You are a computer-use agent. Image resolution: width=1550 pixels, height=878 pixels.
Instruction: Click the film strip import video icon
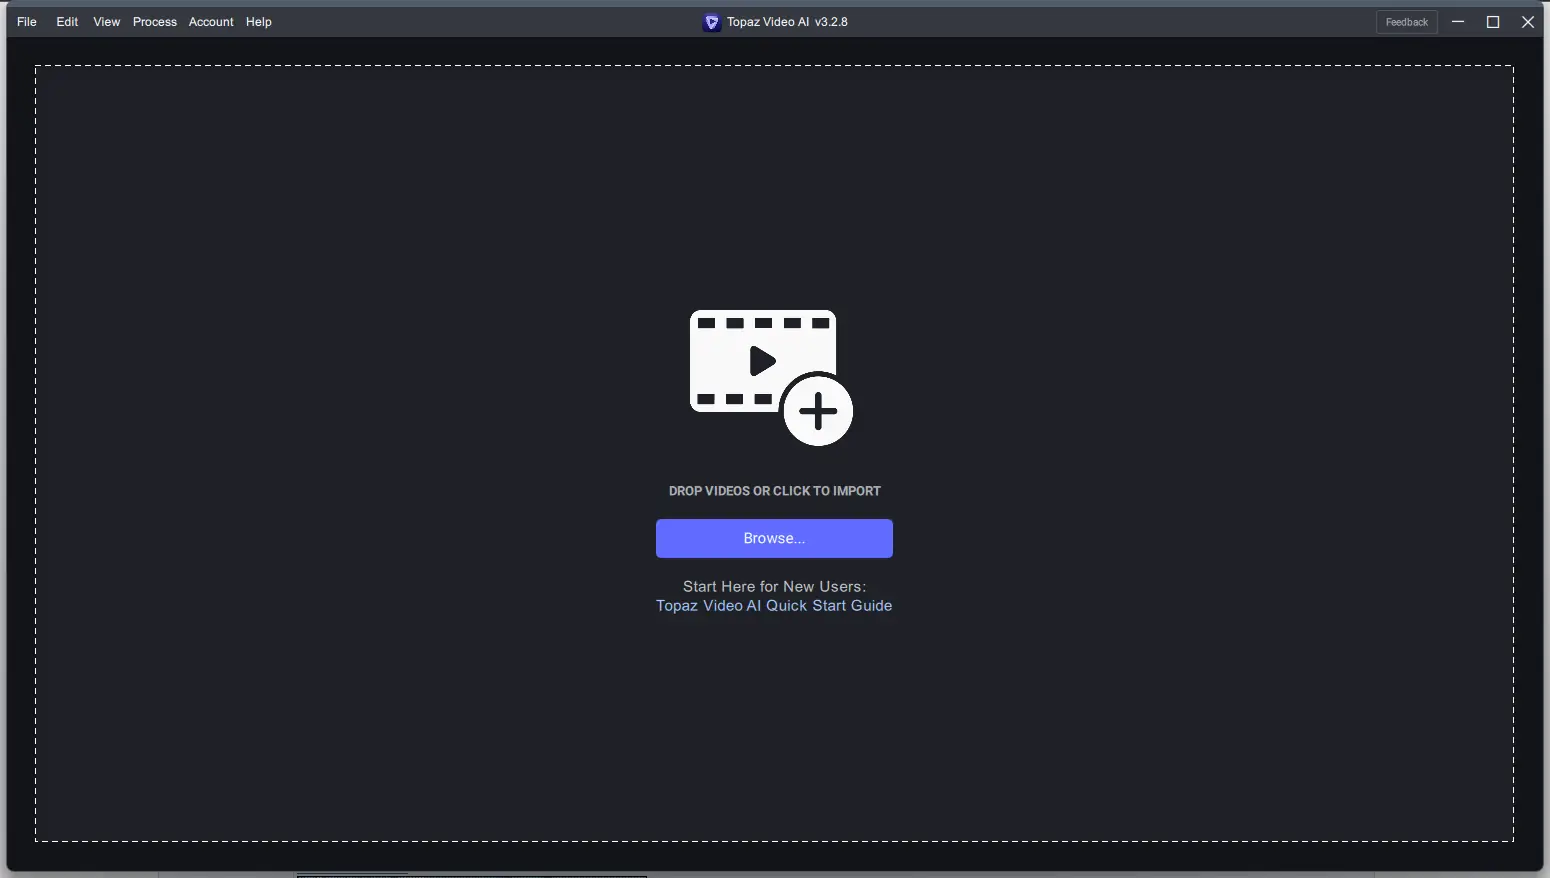771,377
